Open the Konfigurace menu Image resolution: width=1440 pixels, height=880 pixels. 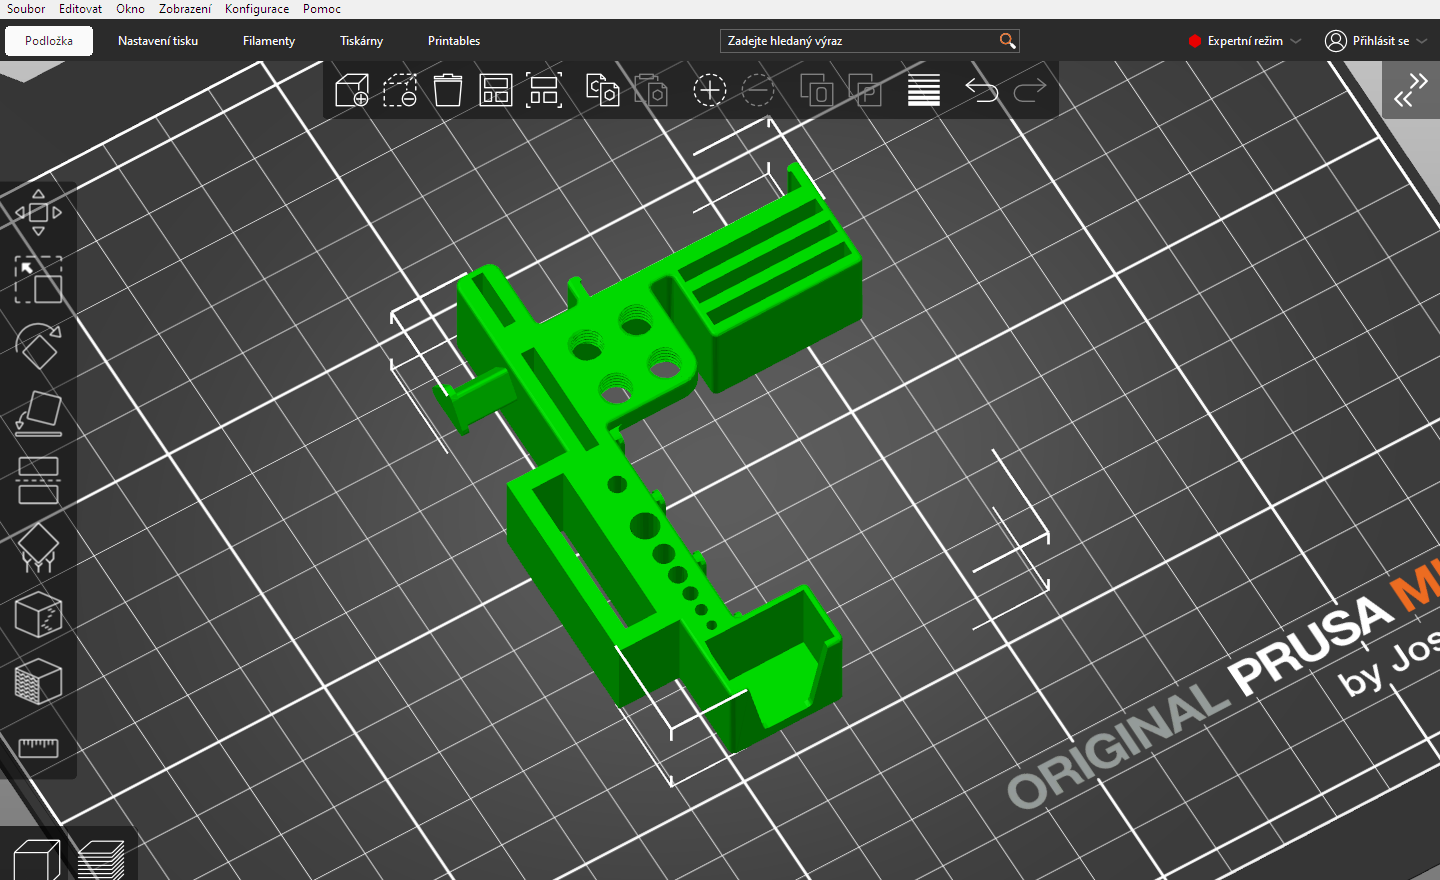tap(257, 9)
